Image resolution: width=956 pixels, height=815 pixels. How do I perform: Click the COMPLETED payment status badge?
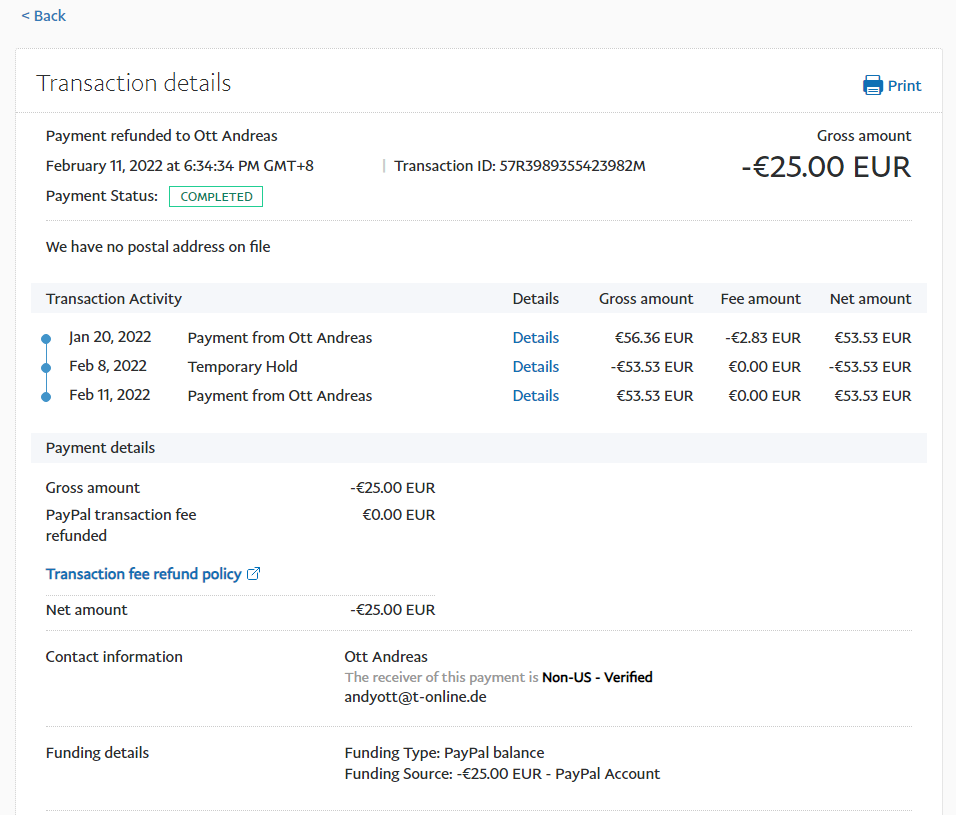(x=216, y=197)
